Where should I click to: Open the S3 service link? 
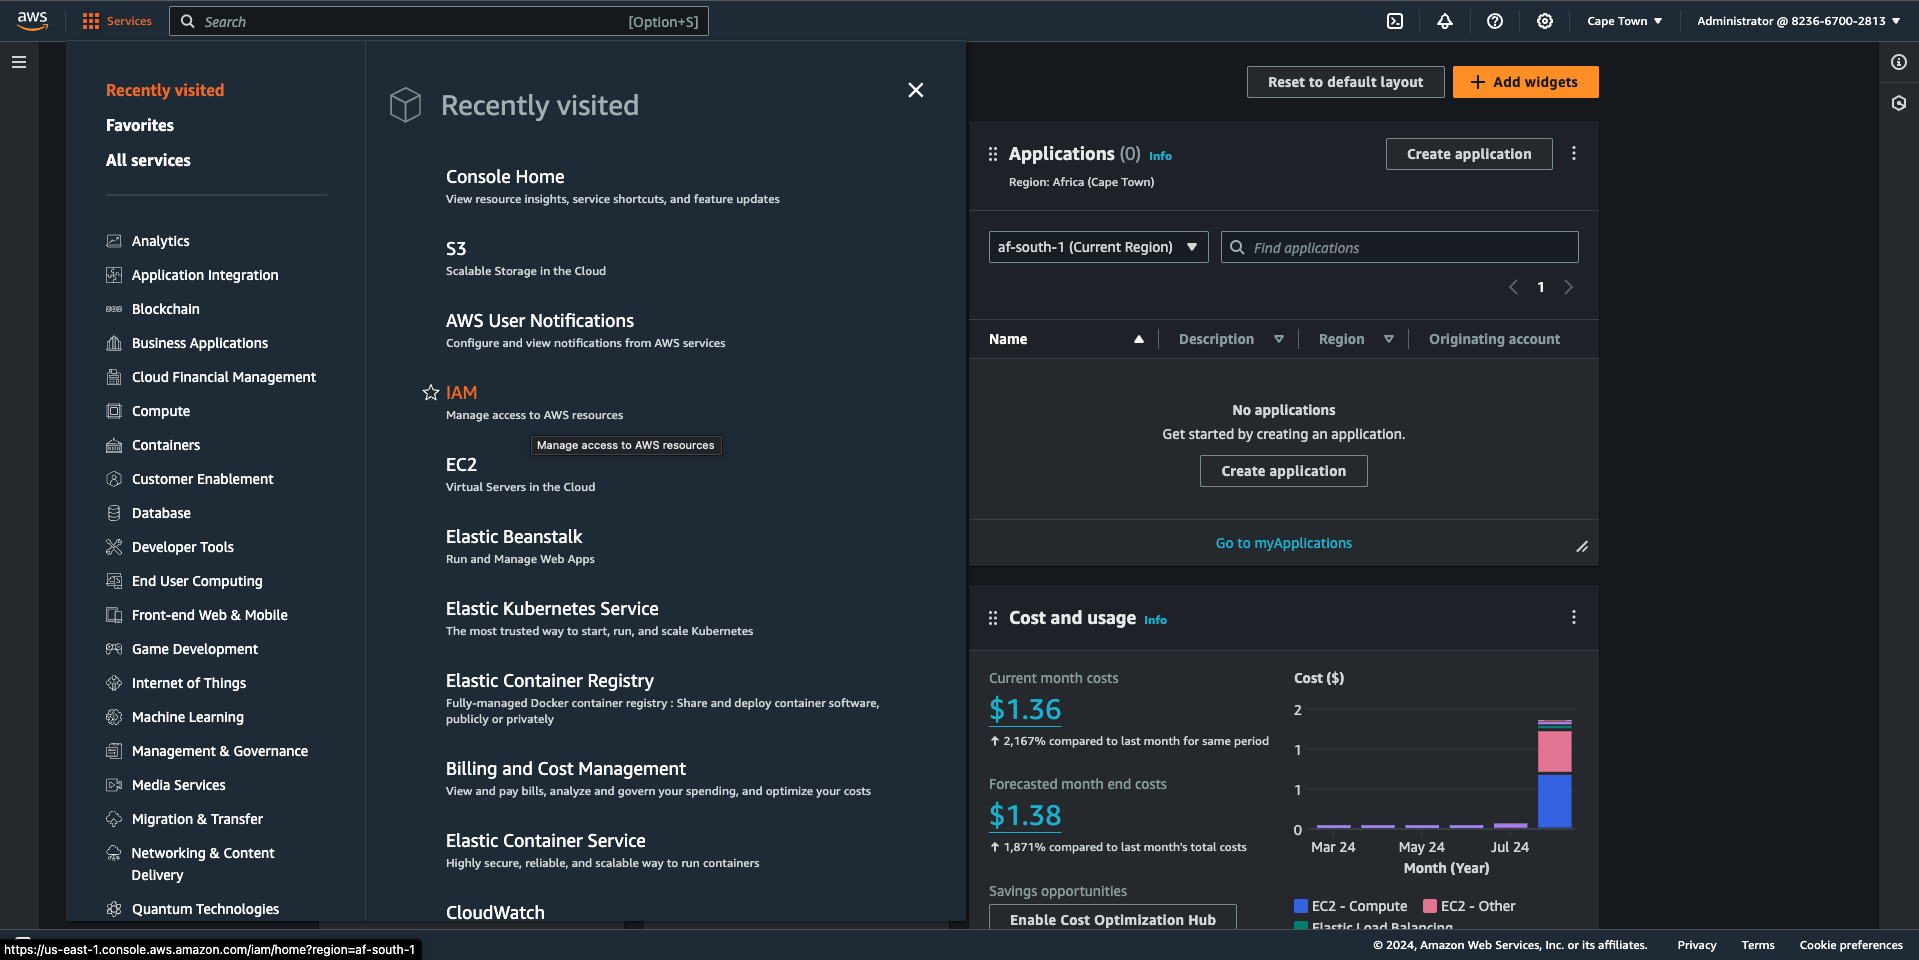456,249
